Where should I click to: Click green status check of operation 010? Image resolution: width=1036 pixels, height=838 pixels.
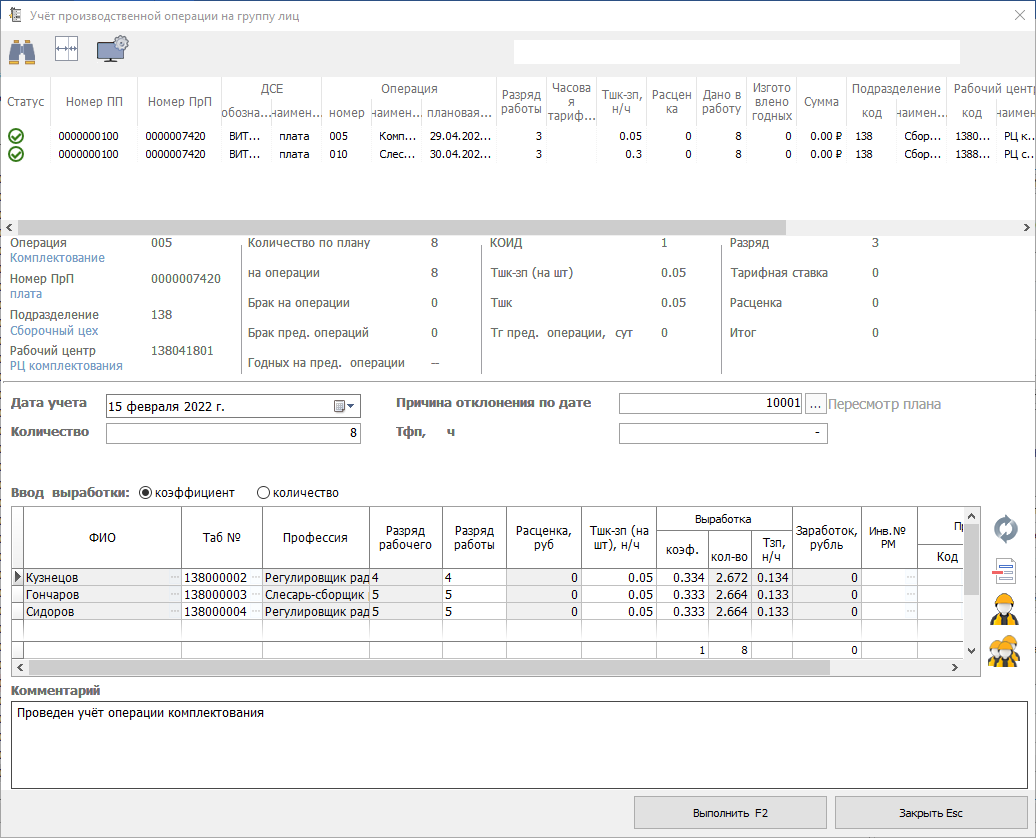[x=16, y=154]
